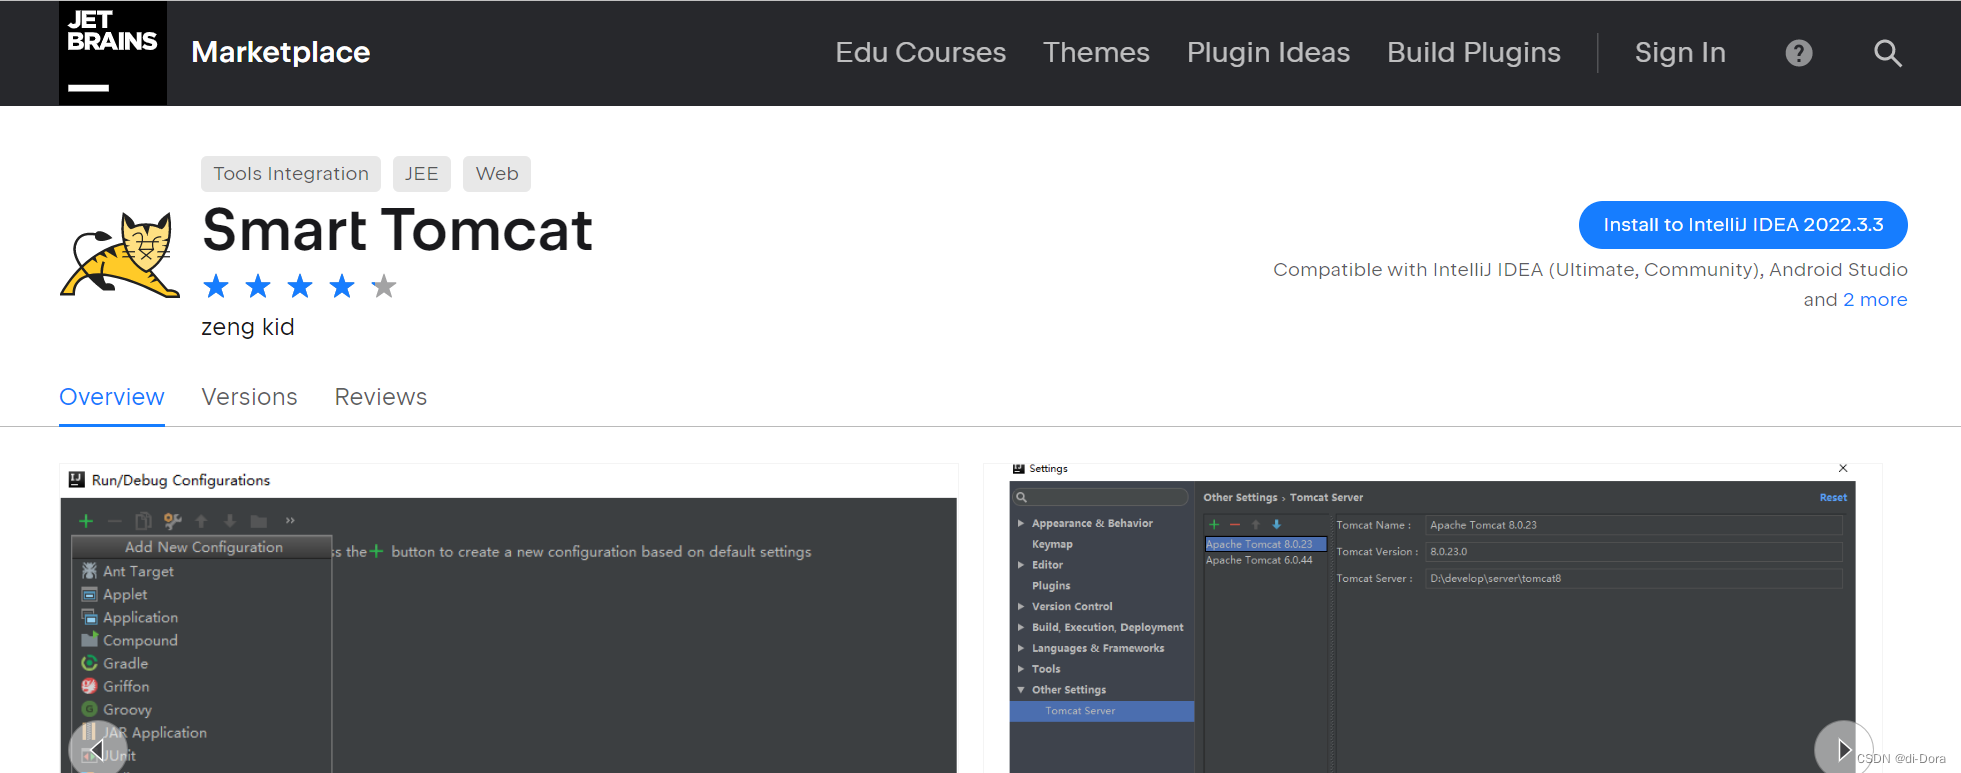This screenshot has height=773, width=1961.
Task: Select the Web tag
Action: (497, 174)
